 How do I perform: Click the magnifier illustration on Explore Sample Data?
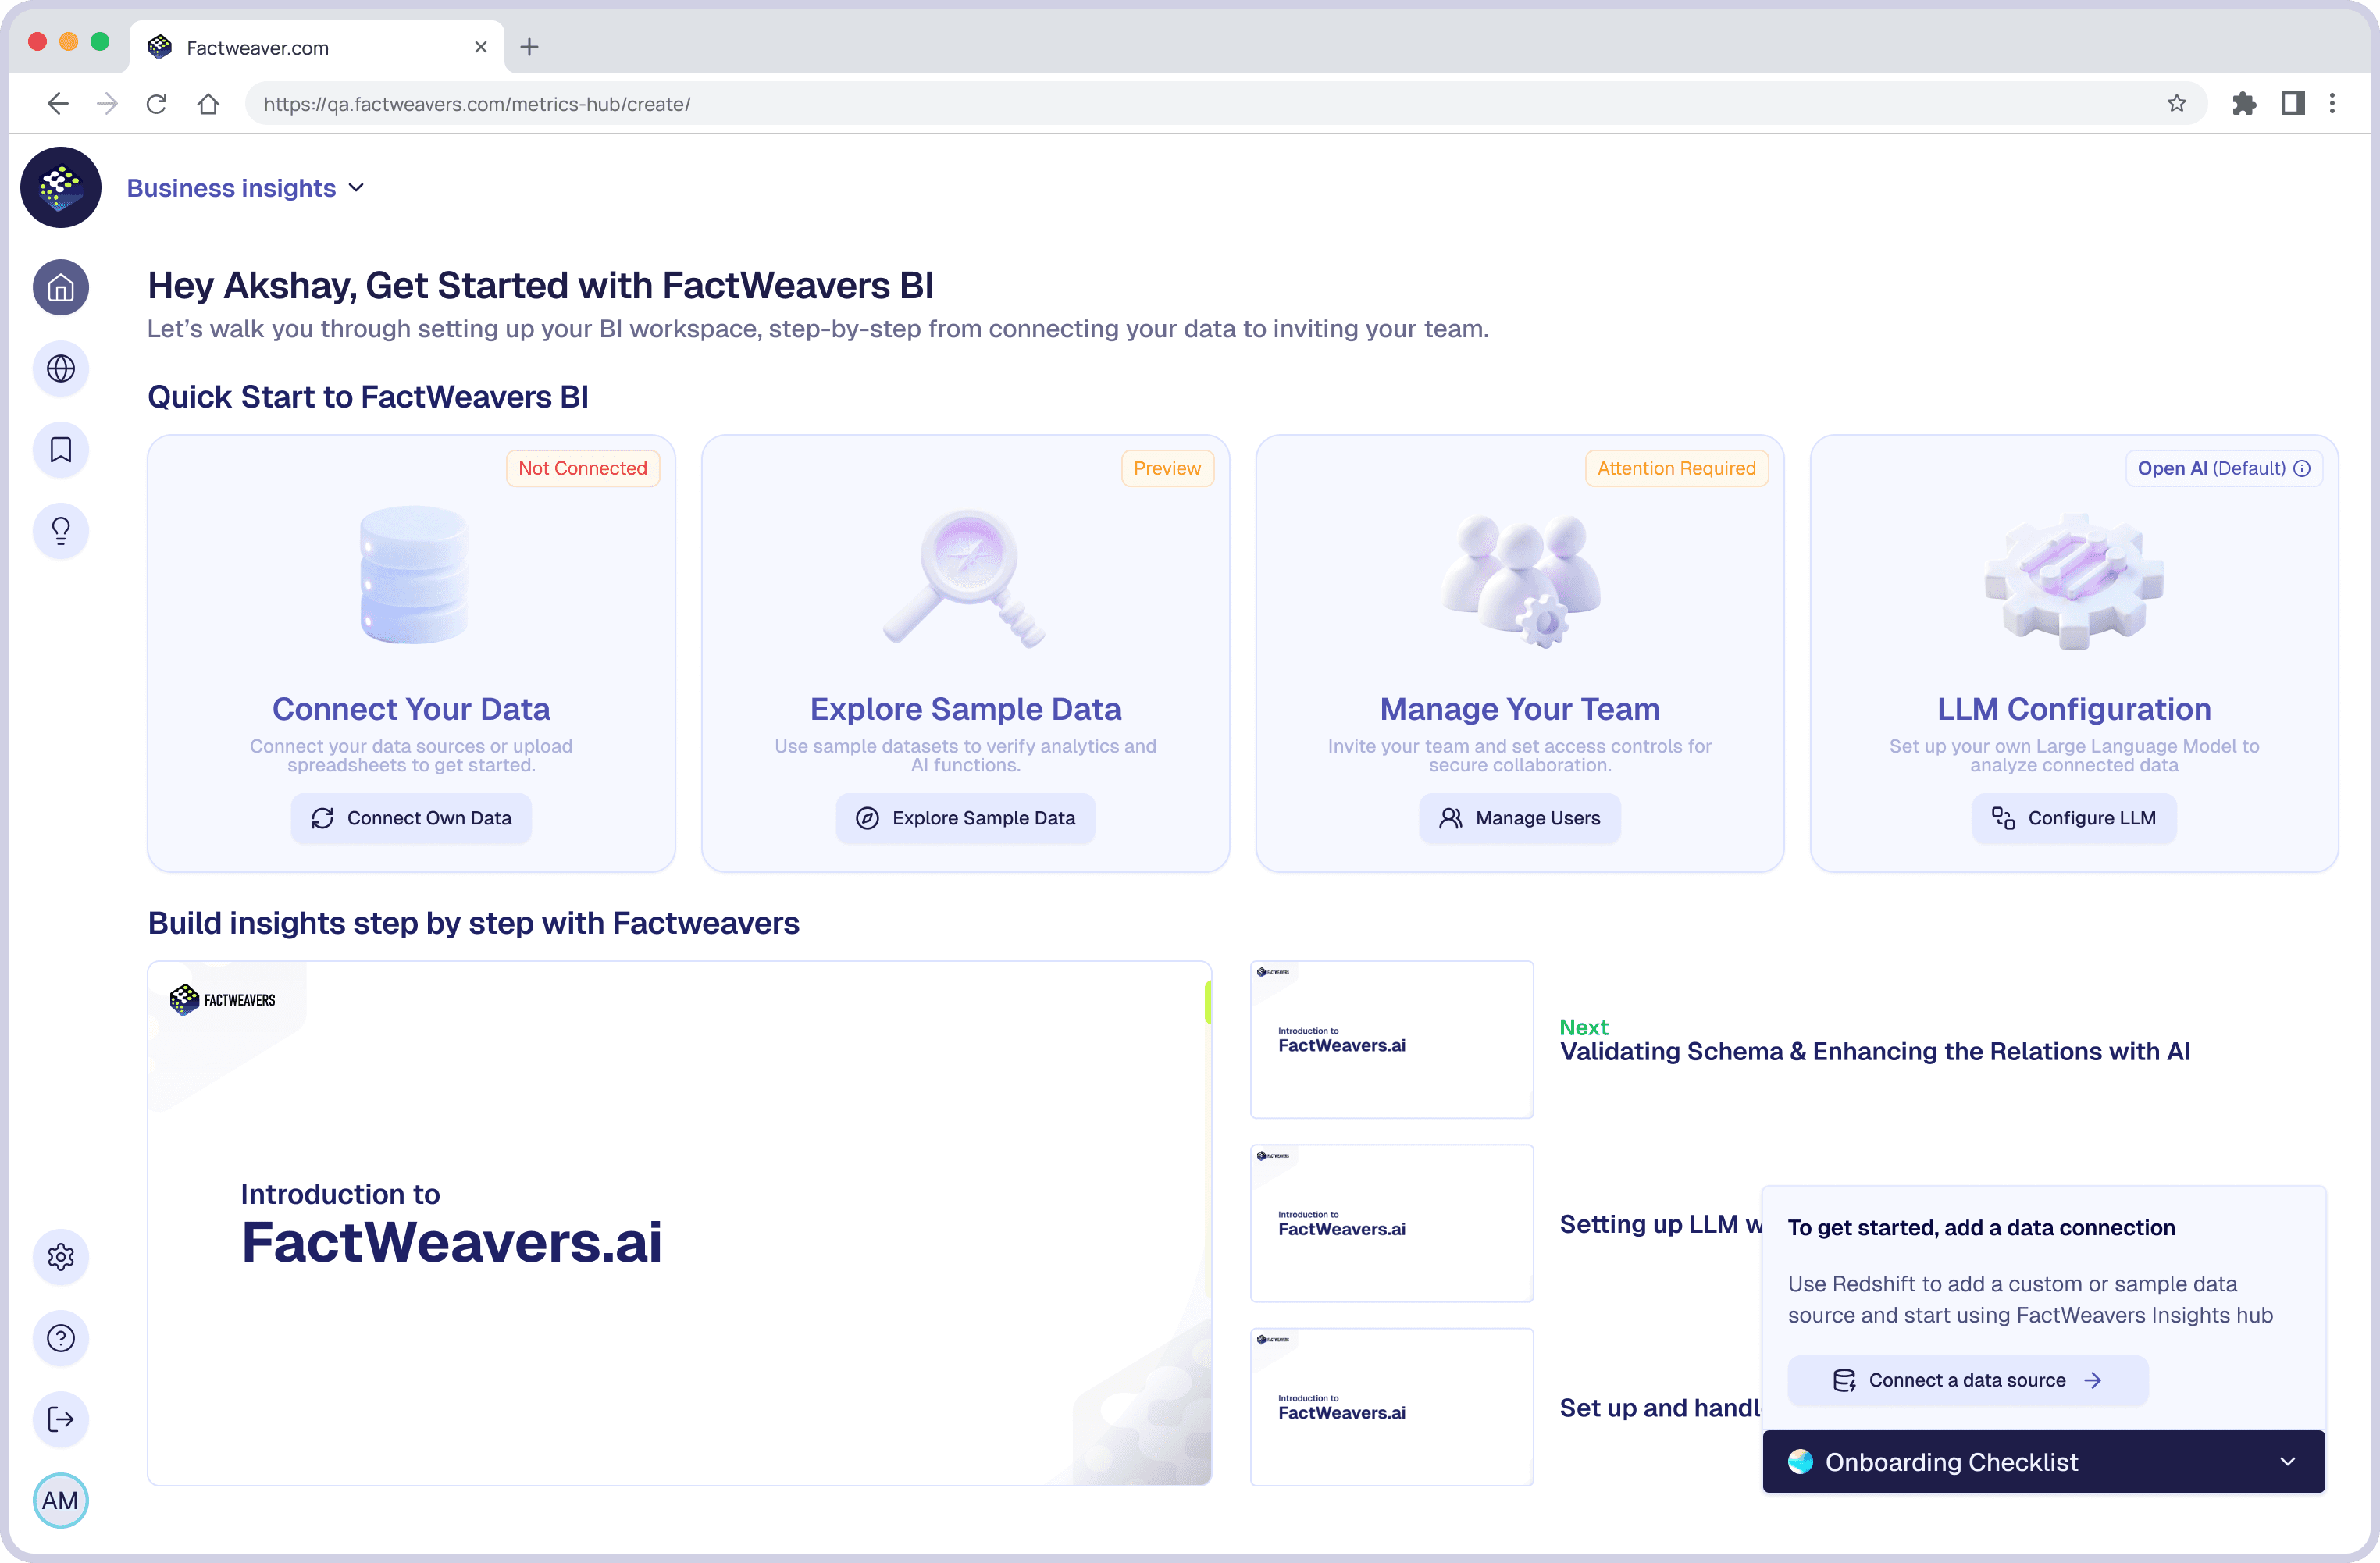click(x=966, y=578)
